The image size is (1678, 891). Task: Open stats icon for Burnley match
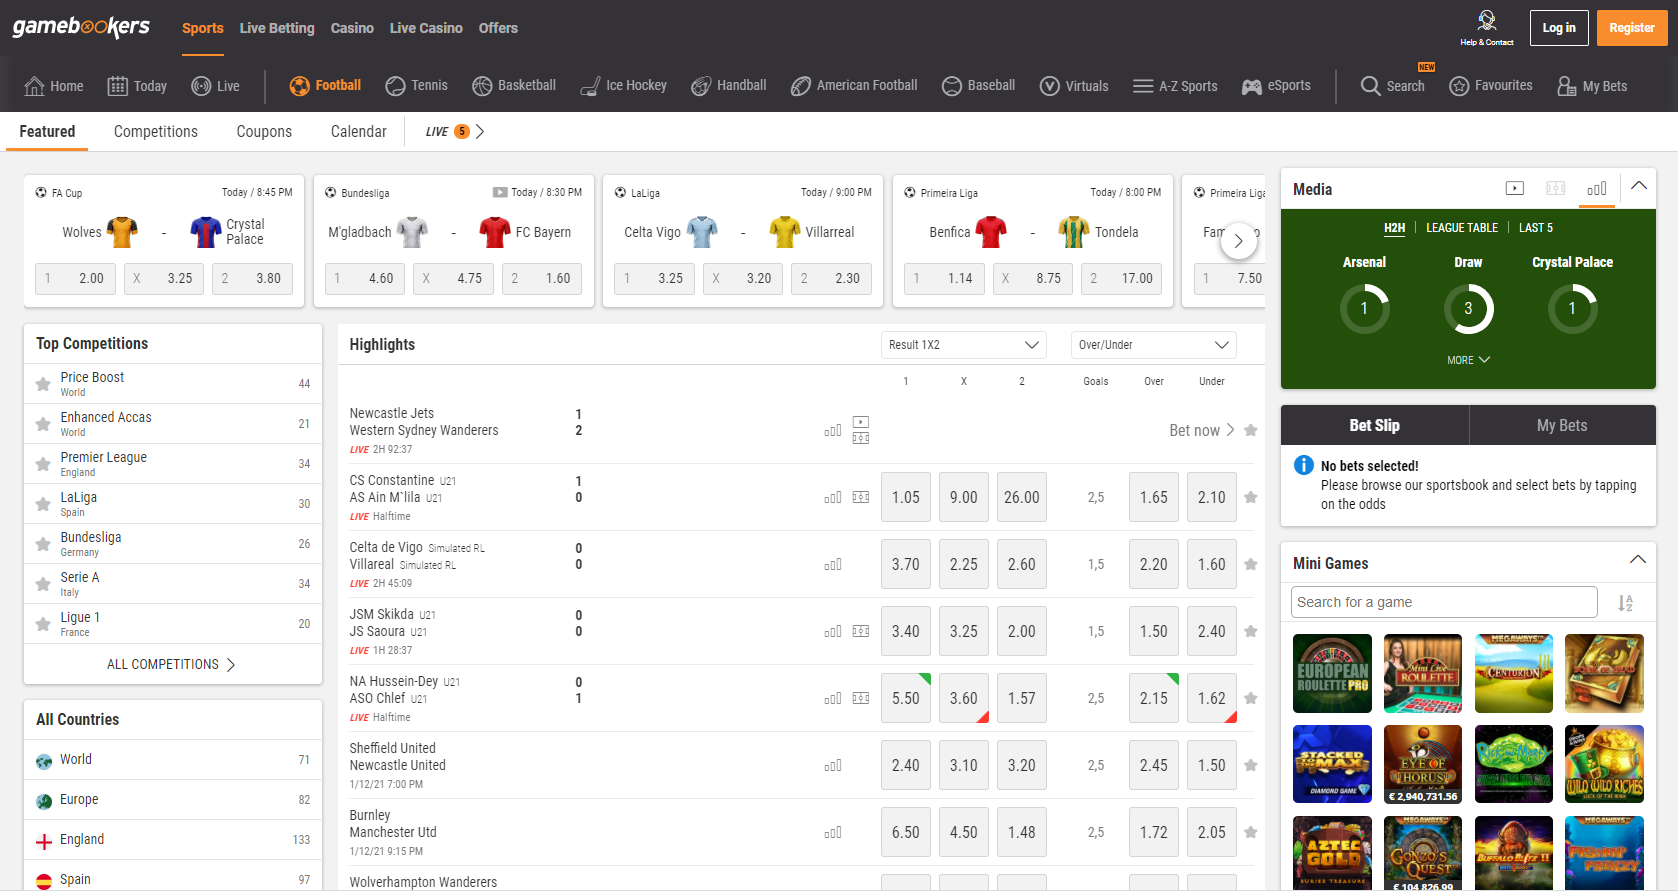pyautogui.click(x=833, y=833)
